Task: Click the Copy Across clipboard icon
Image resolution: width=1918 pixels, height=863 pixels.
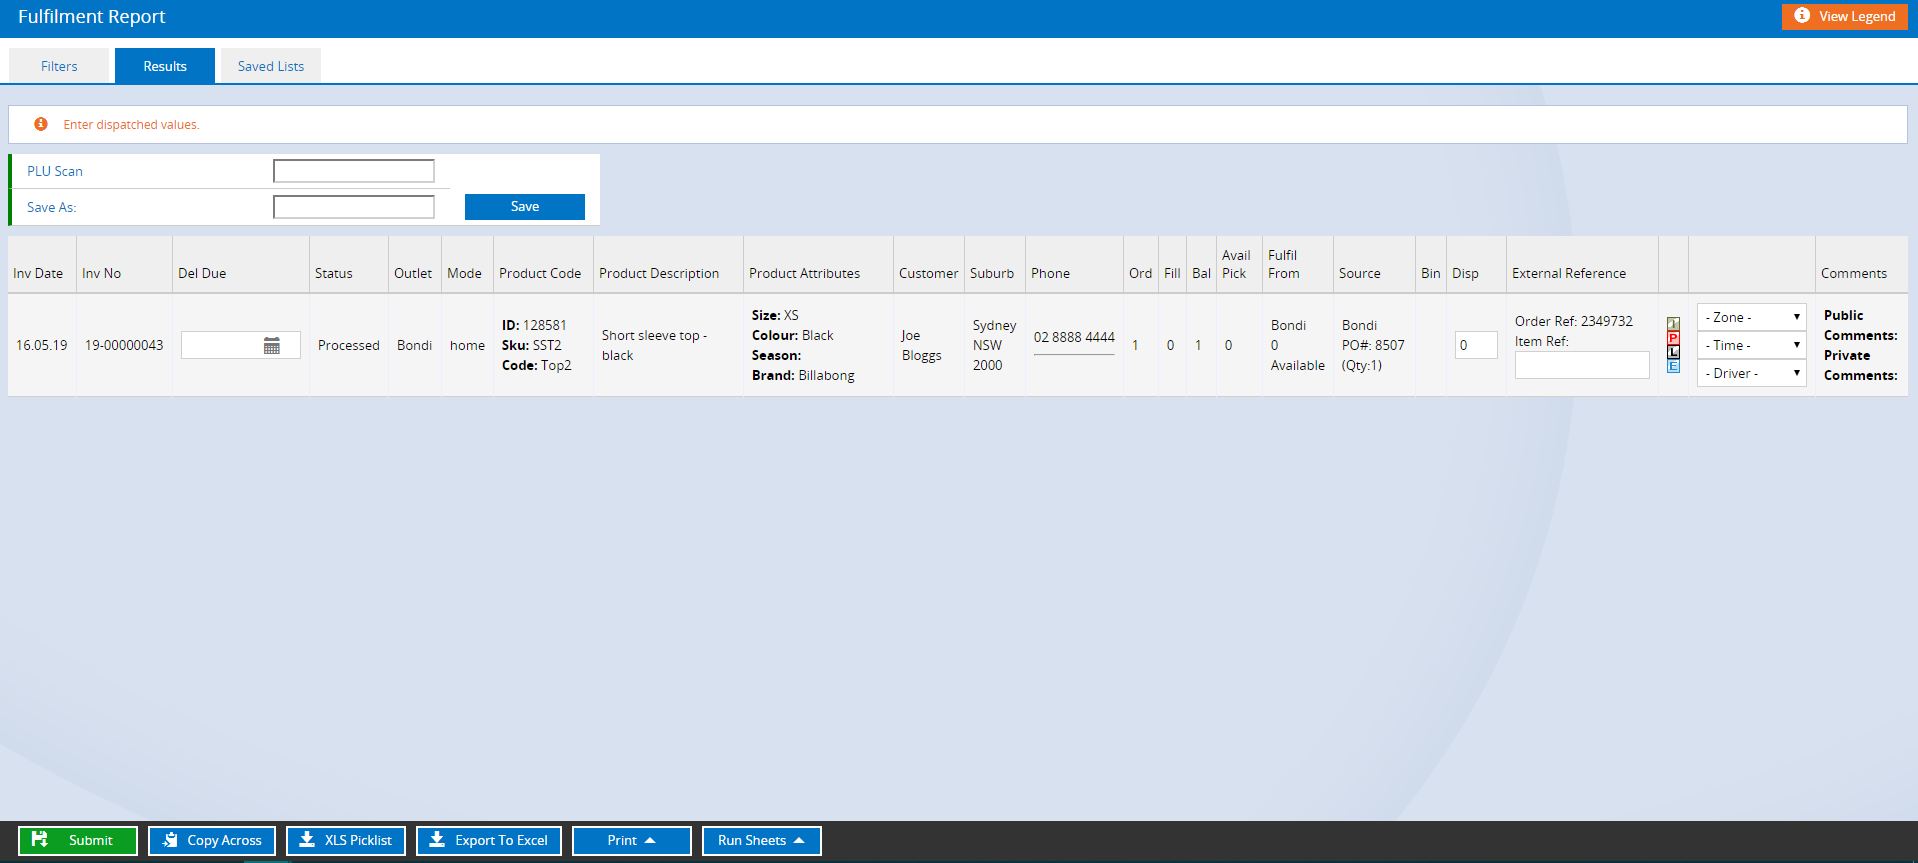Action: [x=171, y=840]
